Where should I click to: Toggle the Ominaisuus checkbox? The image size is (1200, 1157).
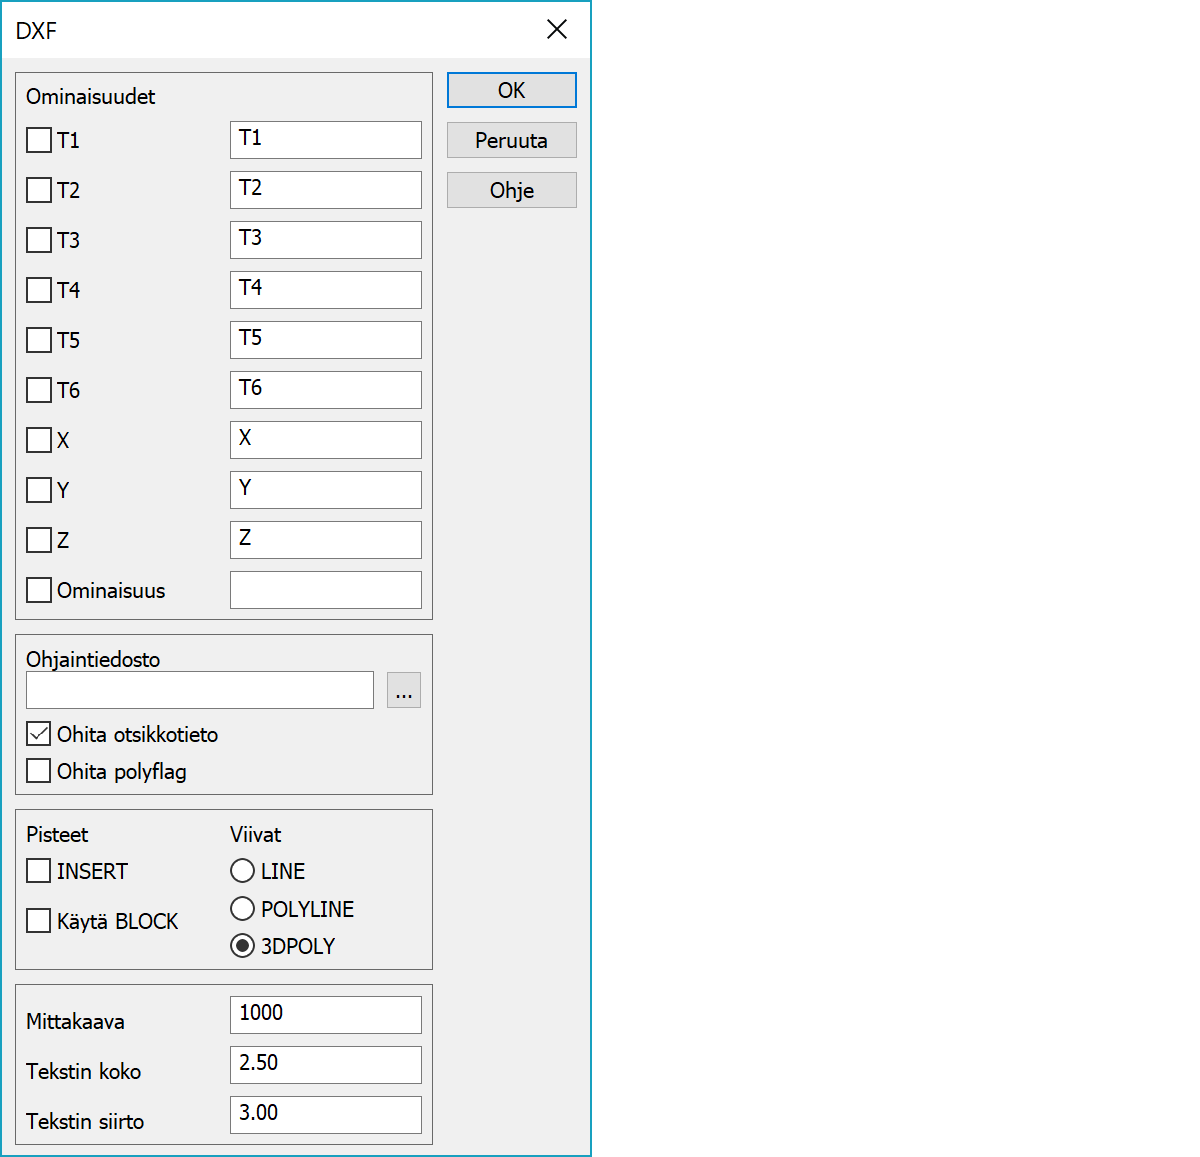pyautogui.click(x=39, y=590)
